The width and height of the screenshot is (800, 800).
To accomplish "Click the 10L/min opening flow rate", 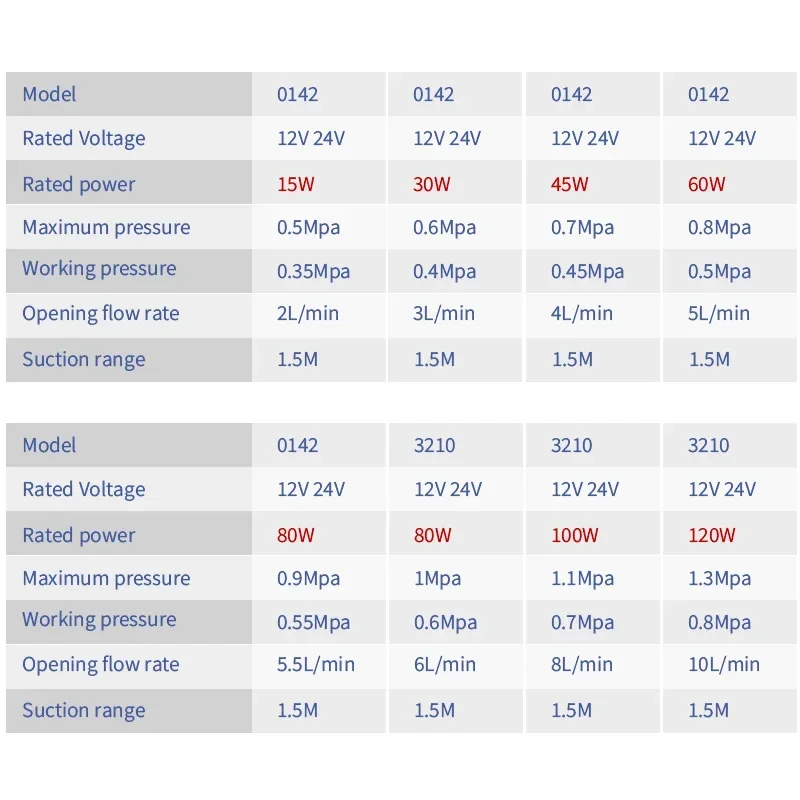I will [724, 664].
